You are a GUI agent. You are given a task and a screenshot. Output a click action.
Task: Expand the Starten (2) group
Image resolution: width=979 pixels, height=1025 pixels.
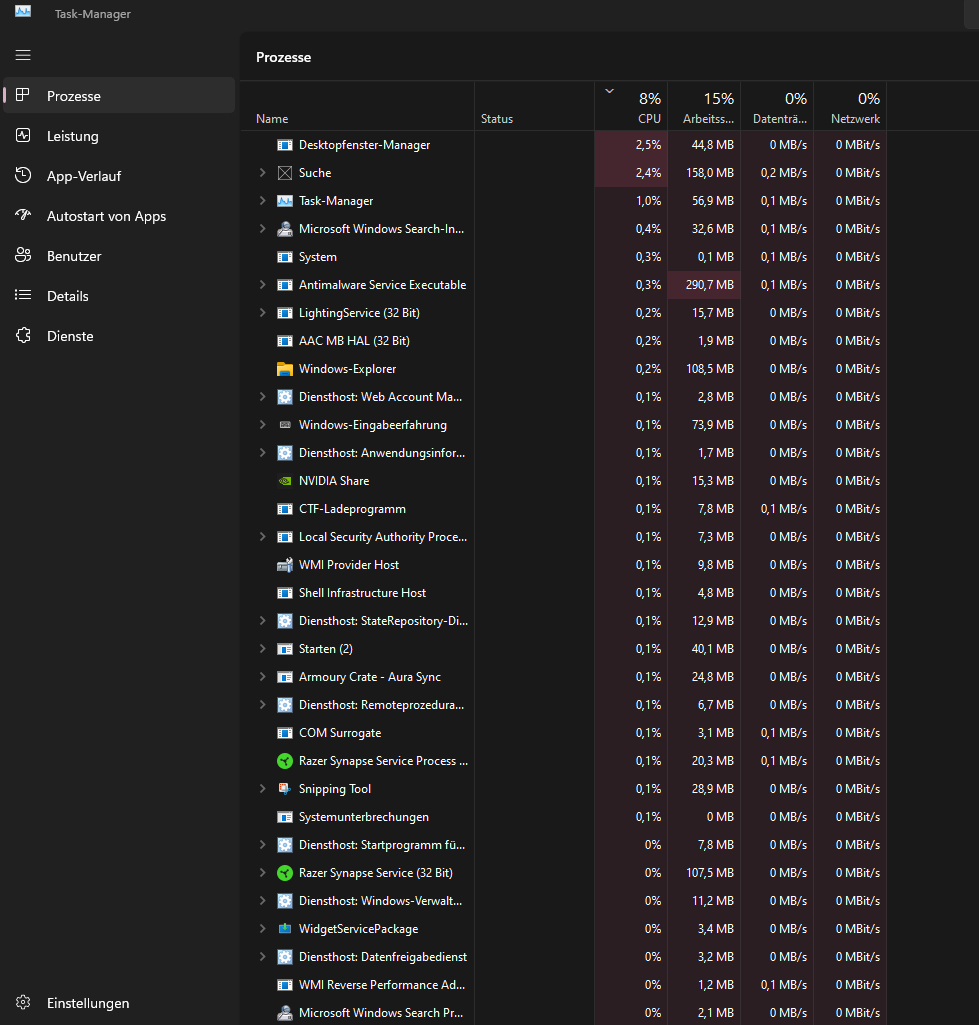[x=262, y=648]
